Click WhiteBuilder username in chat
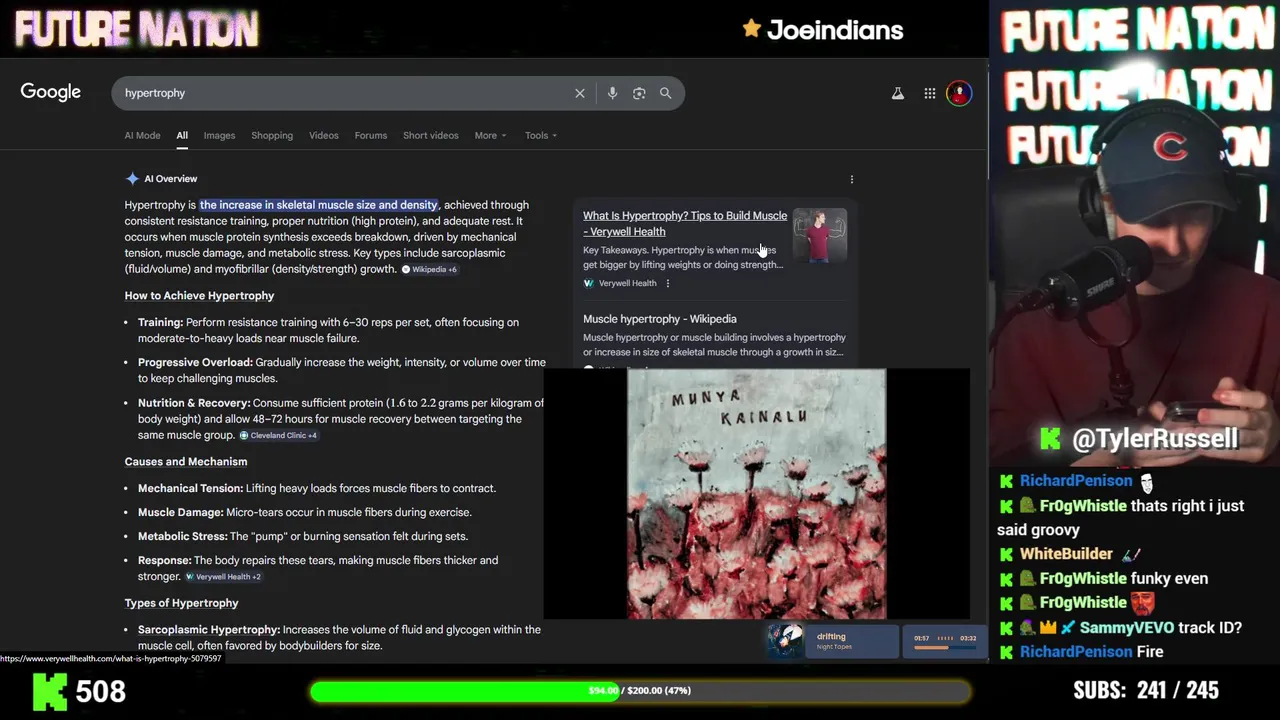The height and width of the screenshot is (720, 1280). [1066, 554]
